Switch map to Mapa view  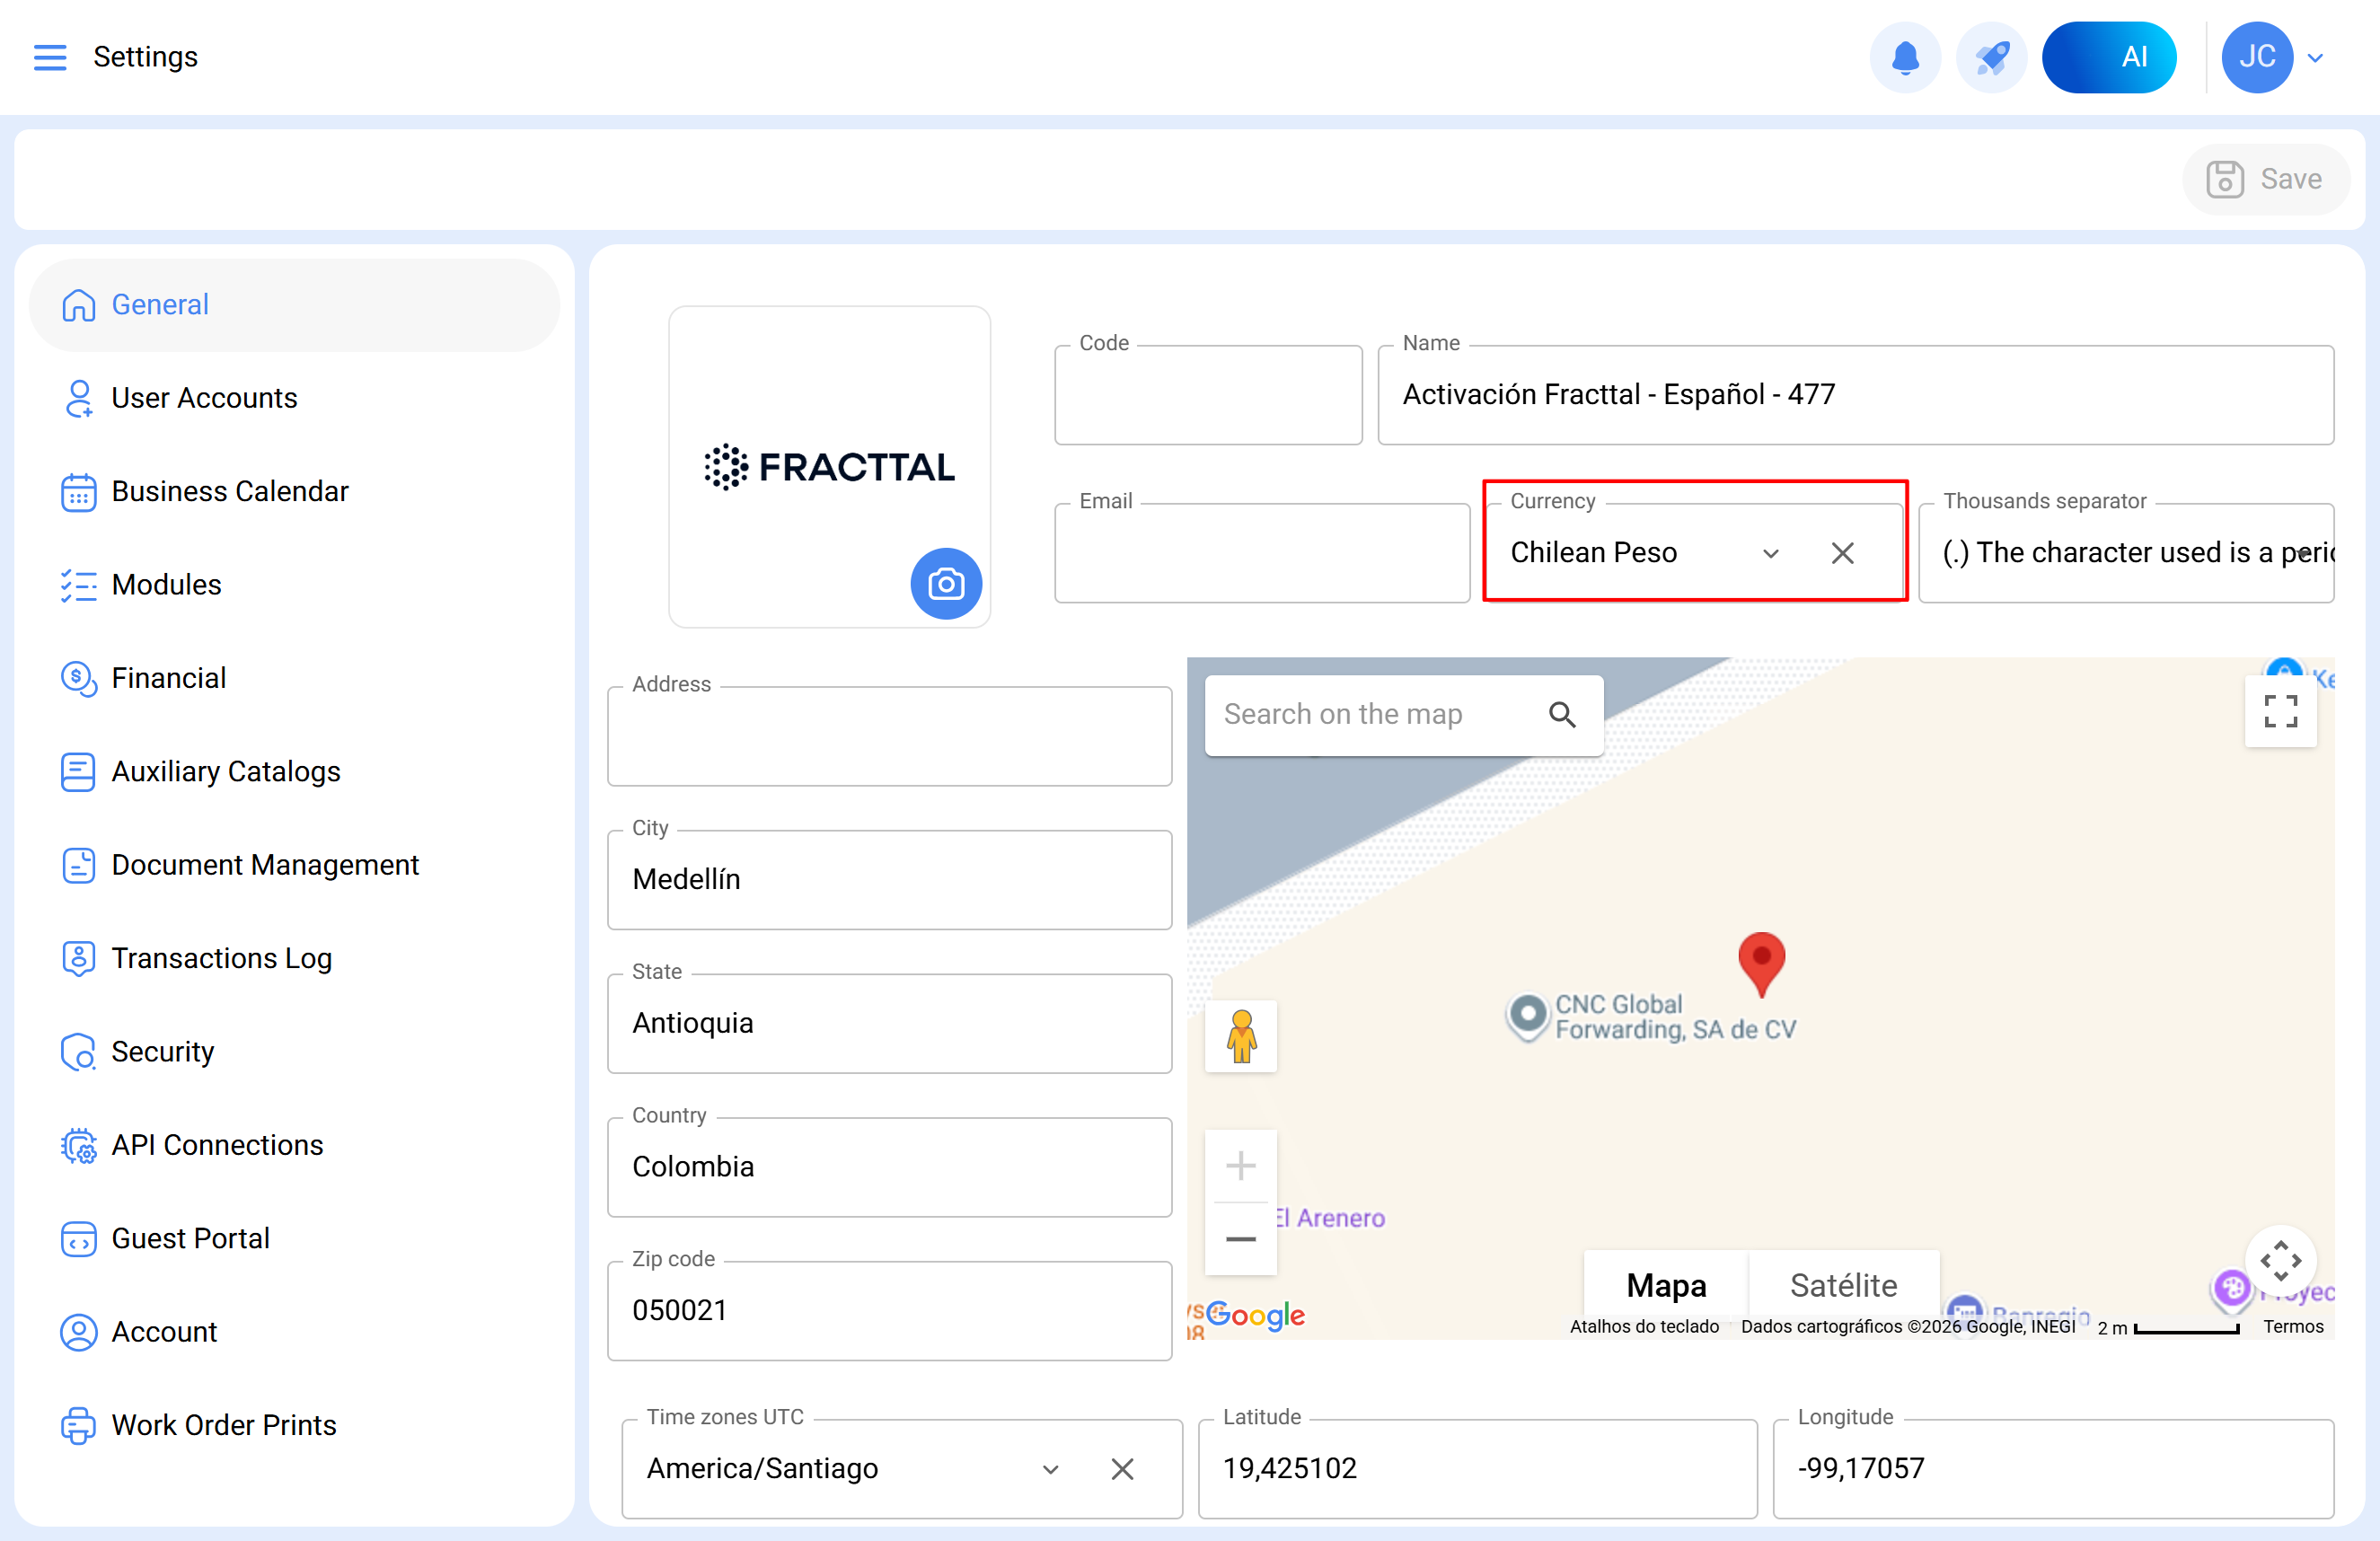(x=1666, y=1285)
